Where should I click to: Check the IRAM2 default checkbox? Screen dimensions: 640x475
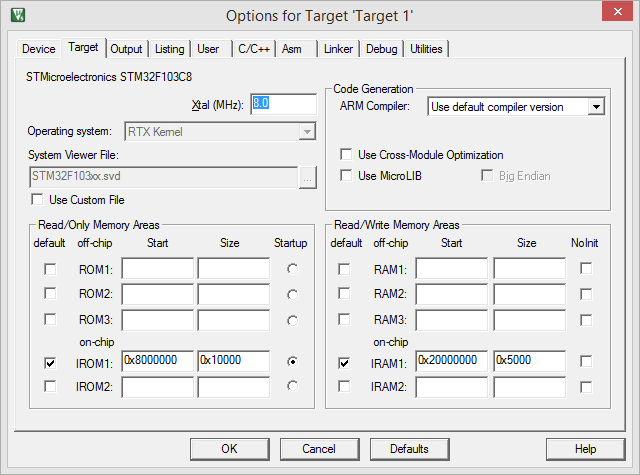click(344, 386)
